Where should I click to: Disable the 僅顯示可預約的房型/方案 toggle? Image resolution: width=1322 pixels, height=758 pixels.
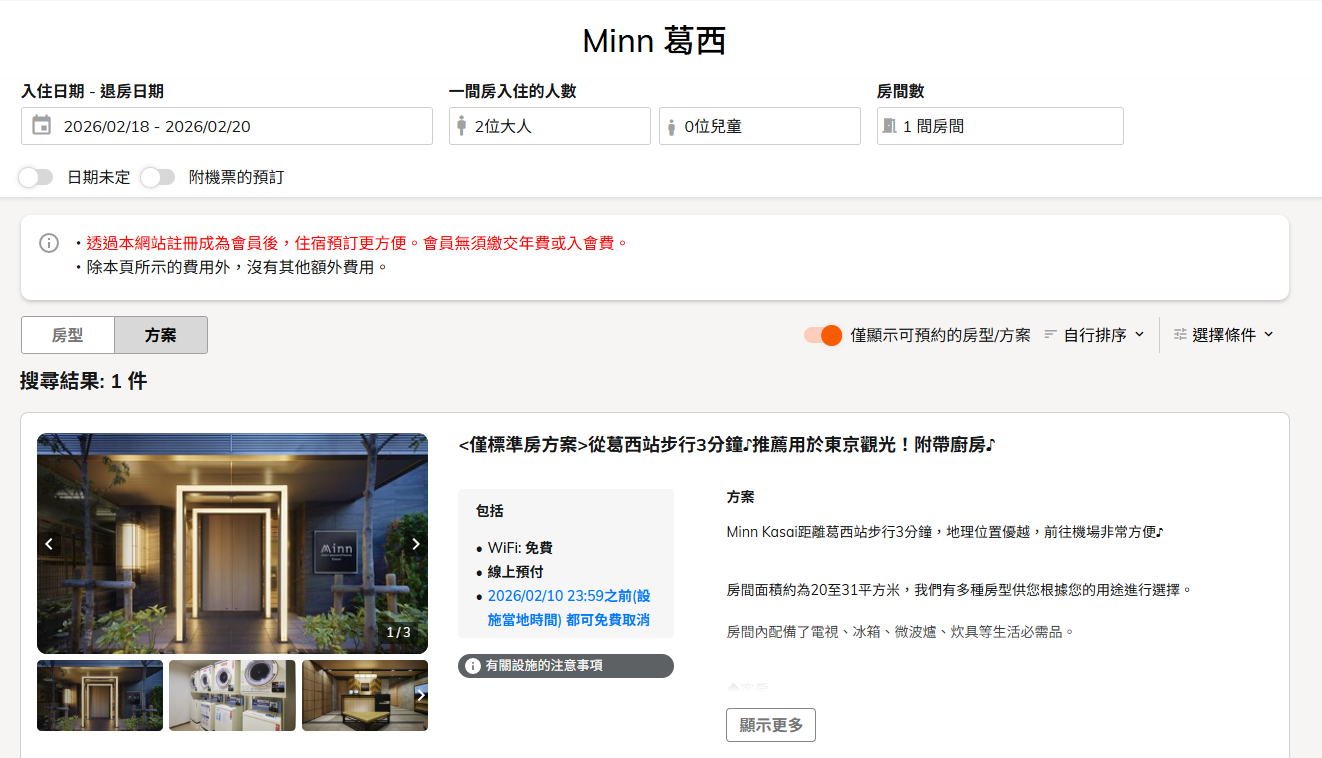pos(822,336)
